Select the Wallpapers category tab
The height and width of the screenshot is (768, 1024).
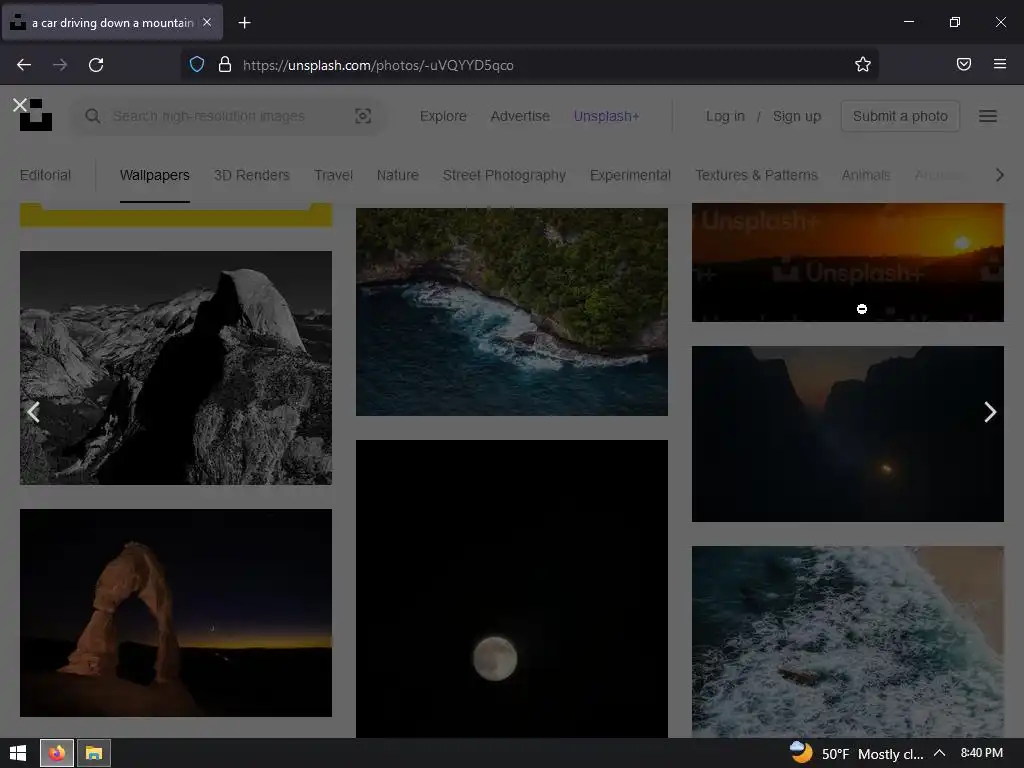point(155,175)
